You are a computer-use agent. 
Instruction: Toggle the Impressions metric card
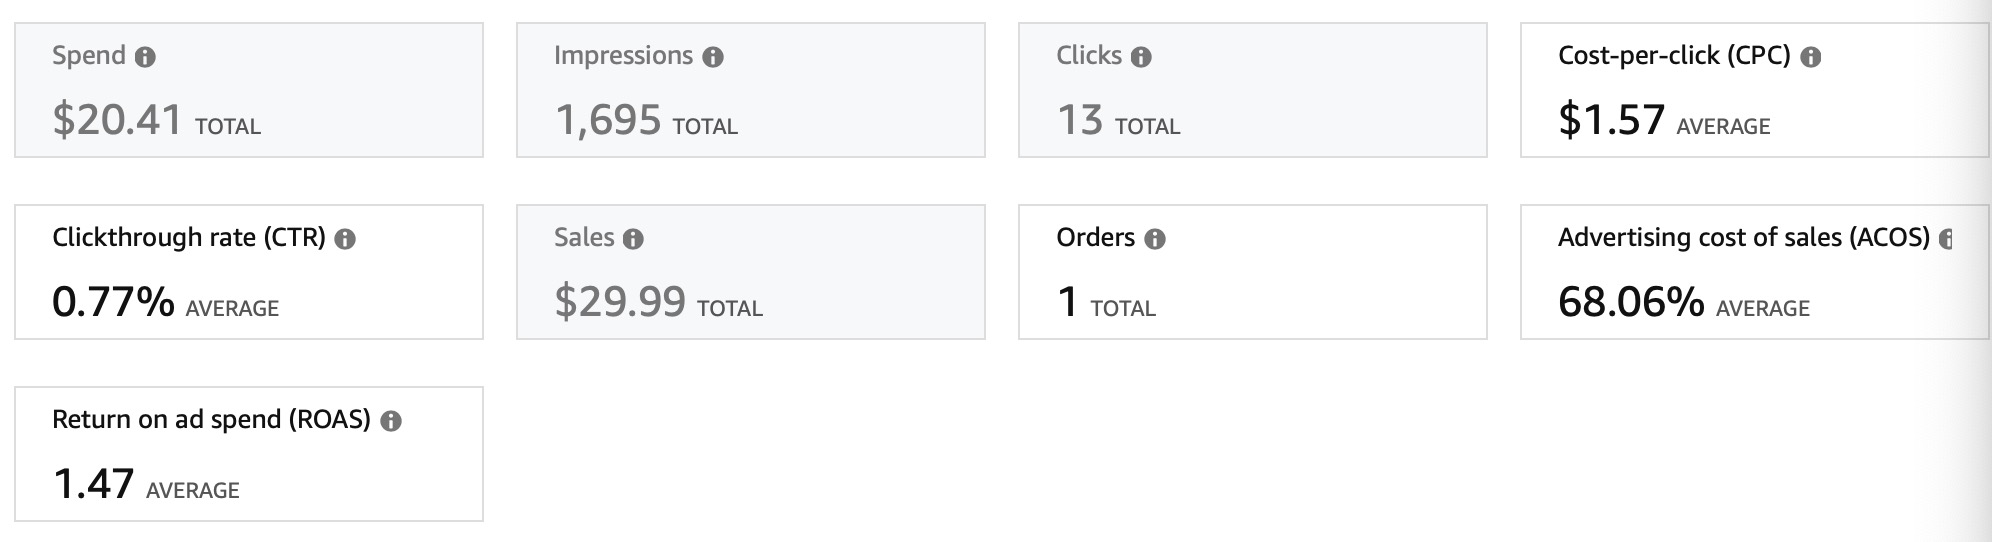[x=751, y=90]
